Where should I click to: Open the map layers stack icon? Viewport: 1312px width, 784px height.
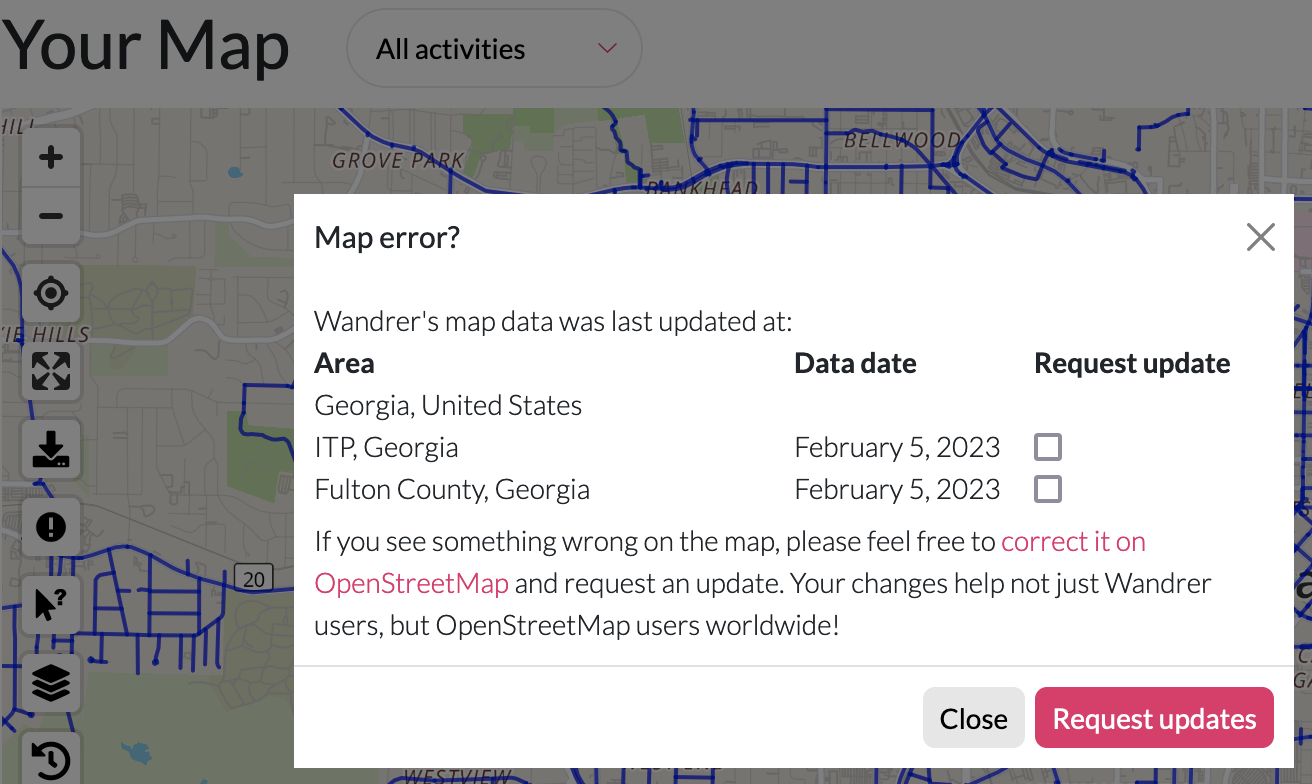click(x=51, y=683)
